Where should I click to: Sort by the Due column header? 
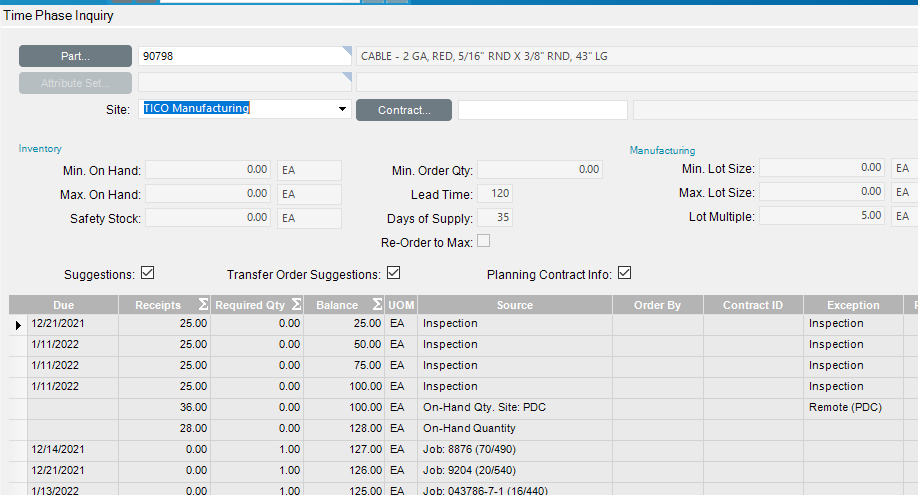(x=64, y=305)
